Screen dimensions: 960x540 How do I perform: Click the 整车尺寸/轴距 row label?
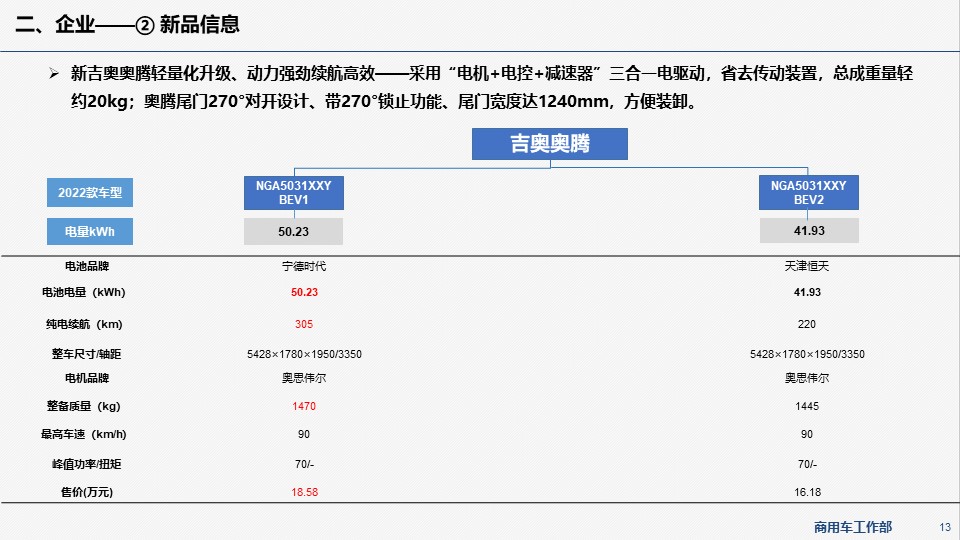tap(86, 354)
